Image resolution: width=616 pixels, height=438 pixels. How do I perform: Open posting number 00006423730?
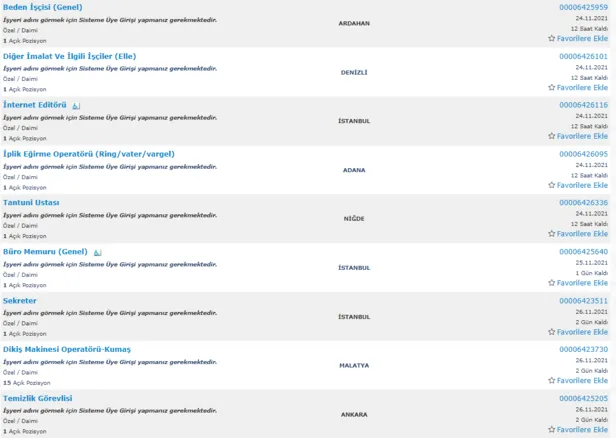582,350
